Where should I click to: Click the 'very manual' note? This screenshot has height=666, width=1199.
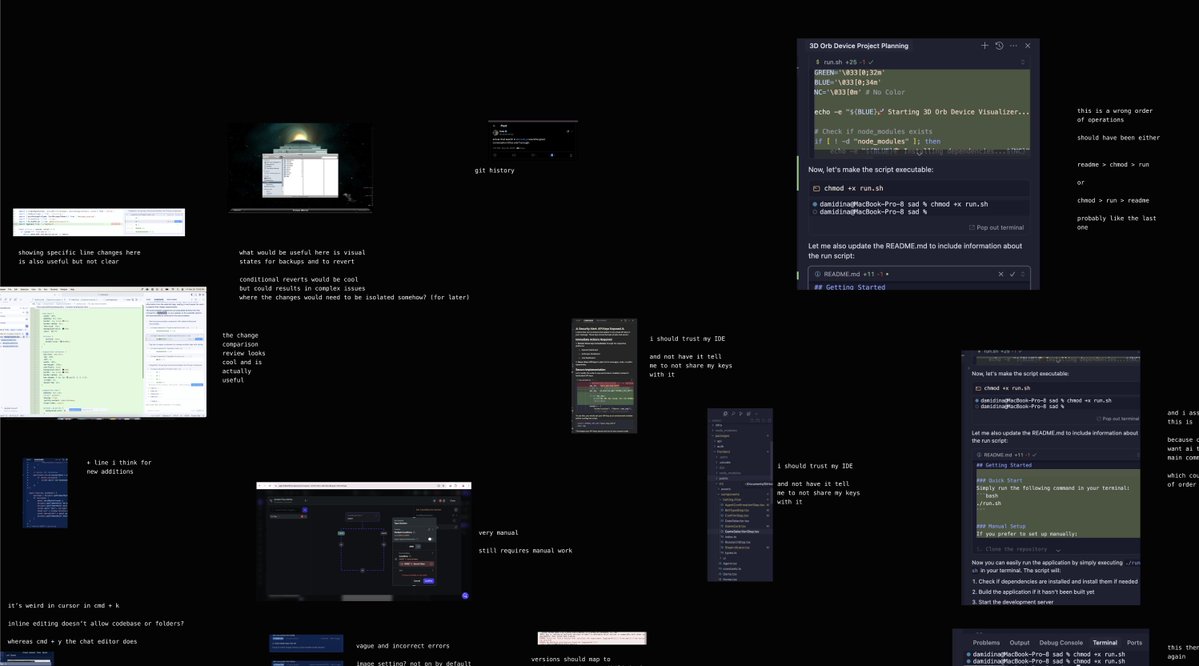pyautogui.click(x=499, y=533)
